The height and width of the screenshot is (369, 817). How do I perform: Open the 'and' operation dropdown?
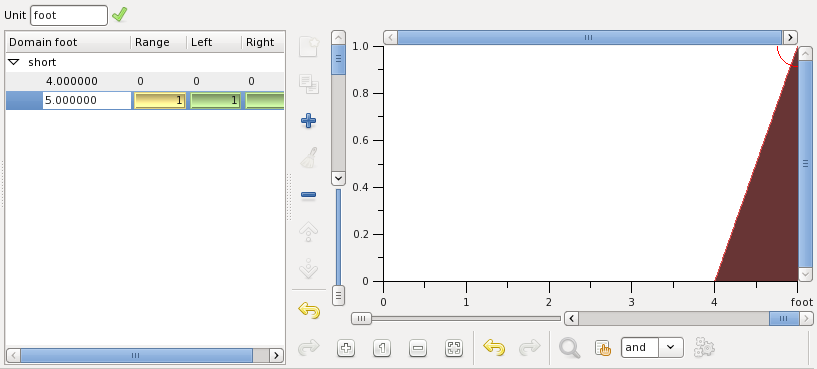[671, 347]
